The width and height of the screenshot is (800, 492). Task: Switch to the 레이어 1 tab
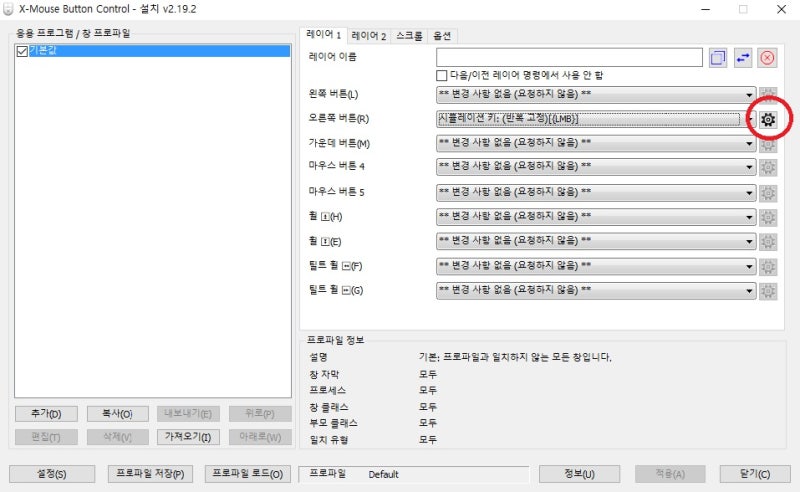point(323,35)
